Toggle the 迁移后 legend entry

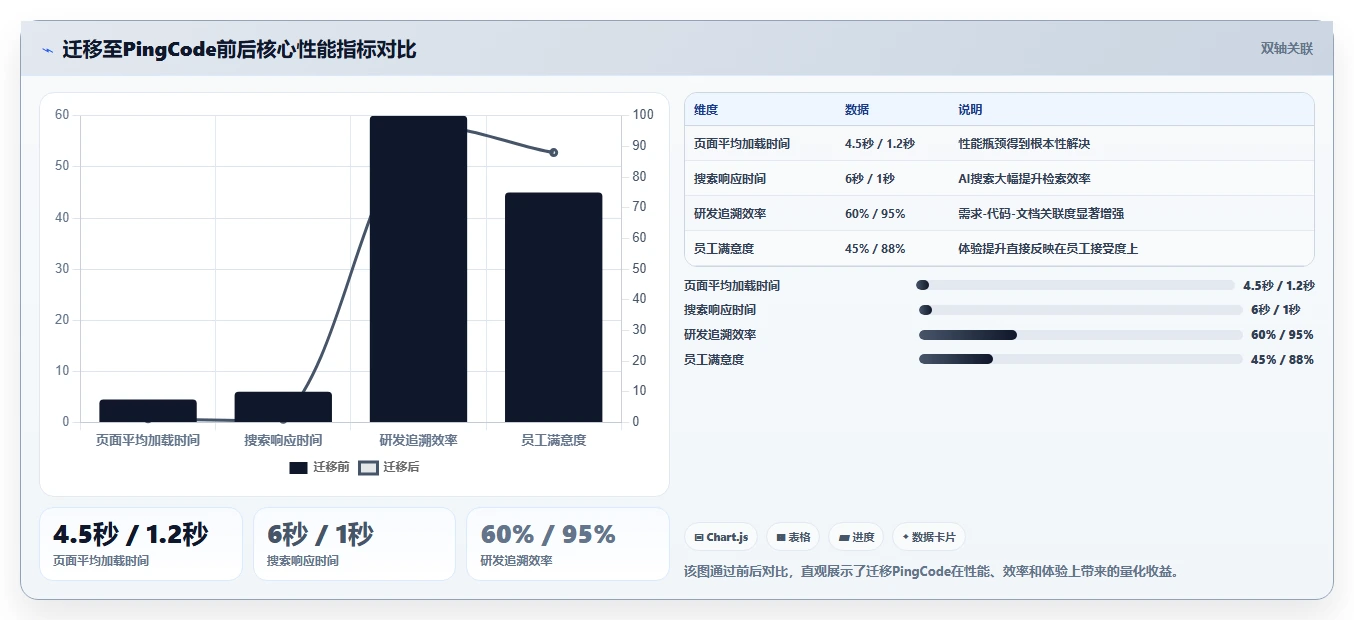(x=389, y=467)
